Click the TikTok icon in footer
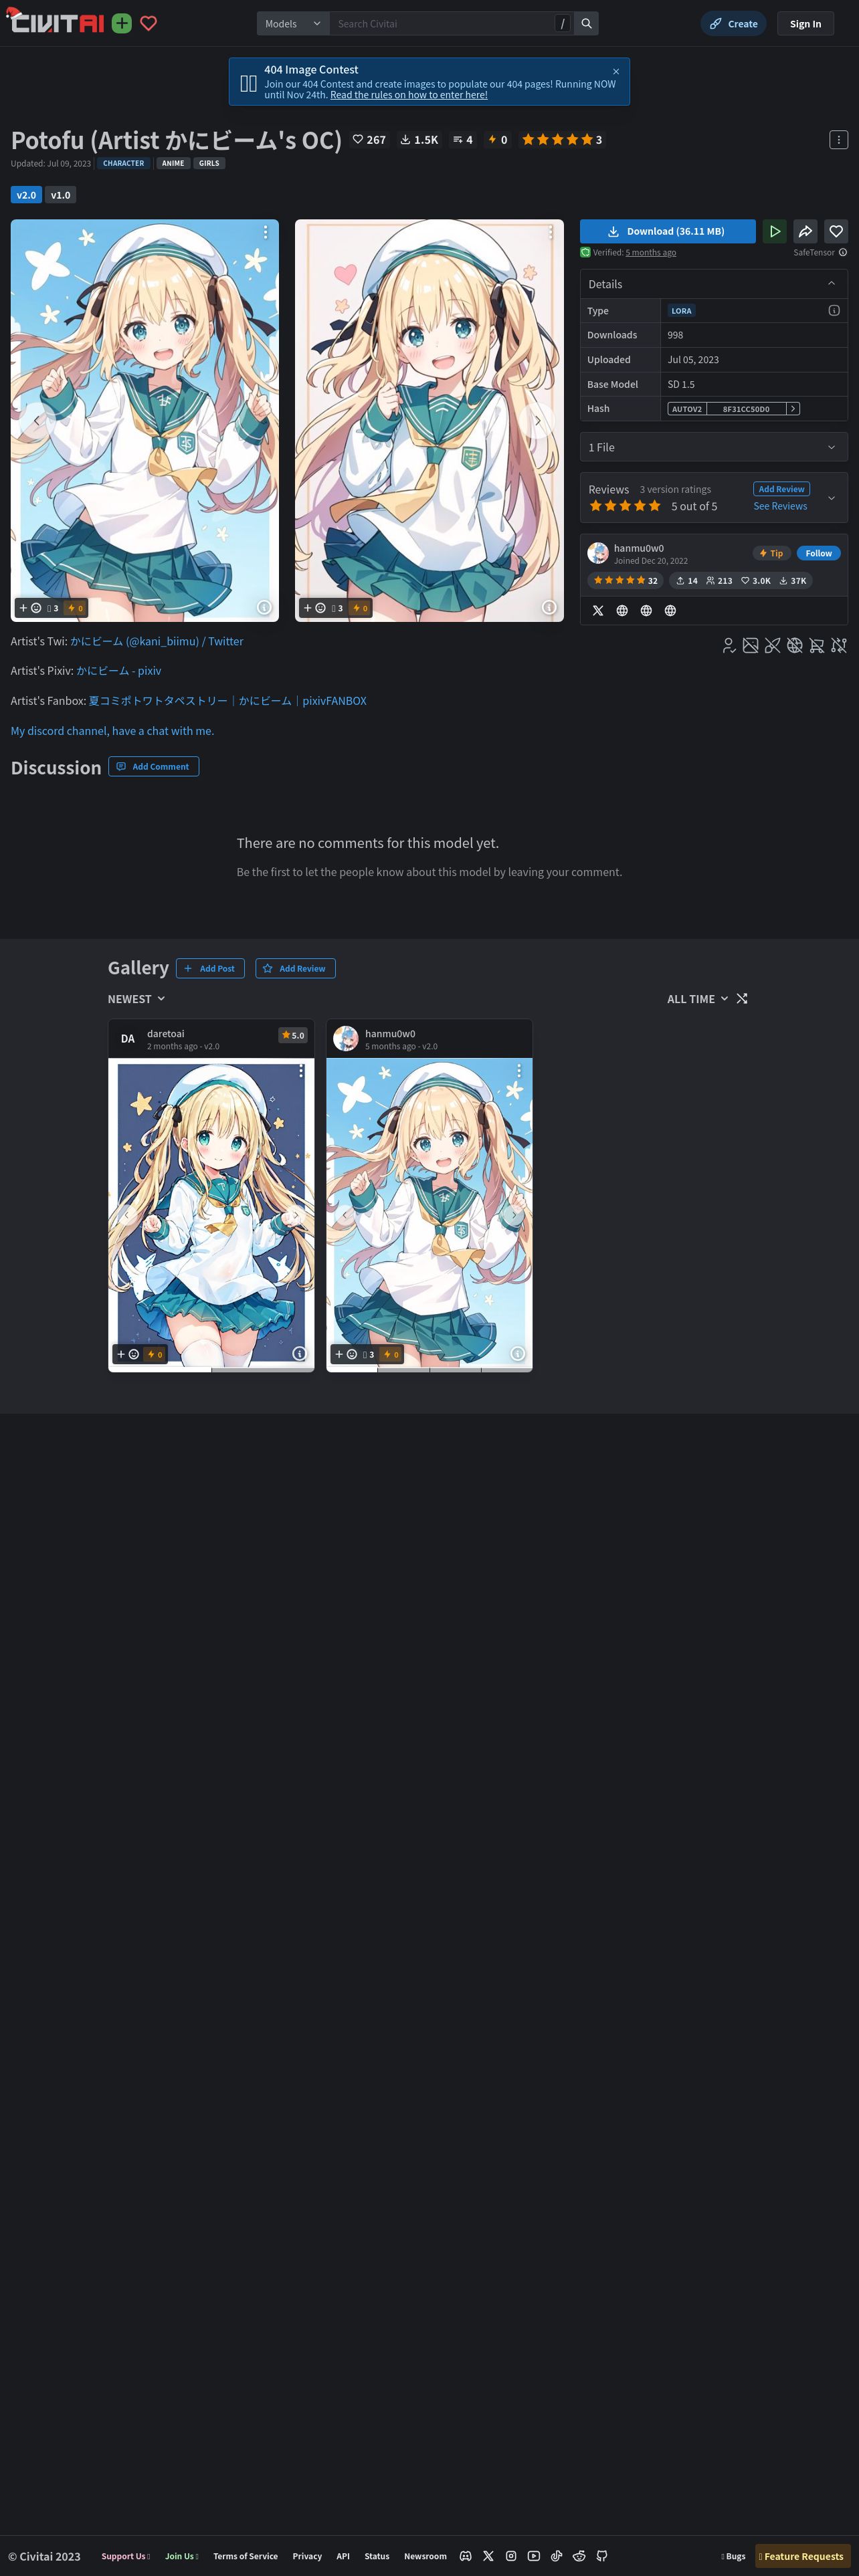 point(556,2555)
